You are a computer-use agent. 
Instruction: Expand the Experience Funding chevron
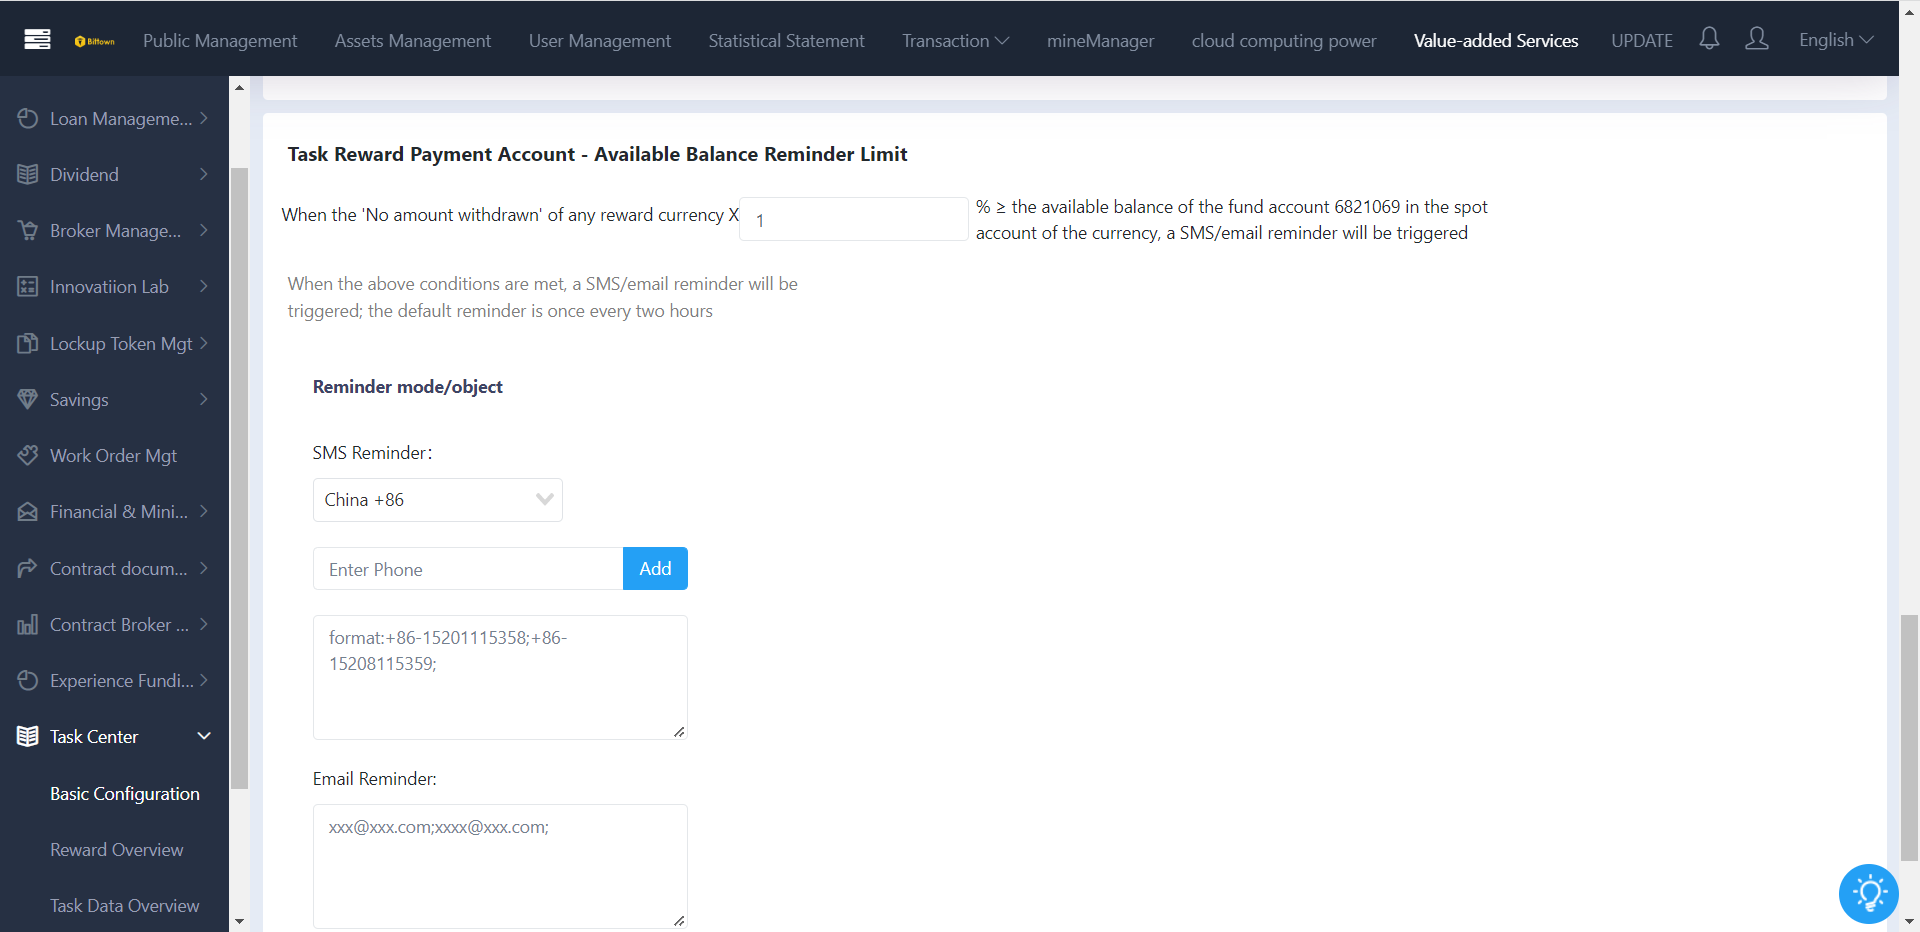pyautogui.click(x=204, y=680)
